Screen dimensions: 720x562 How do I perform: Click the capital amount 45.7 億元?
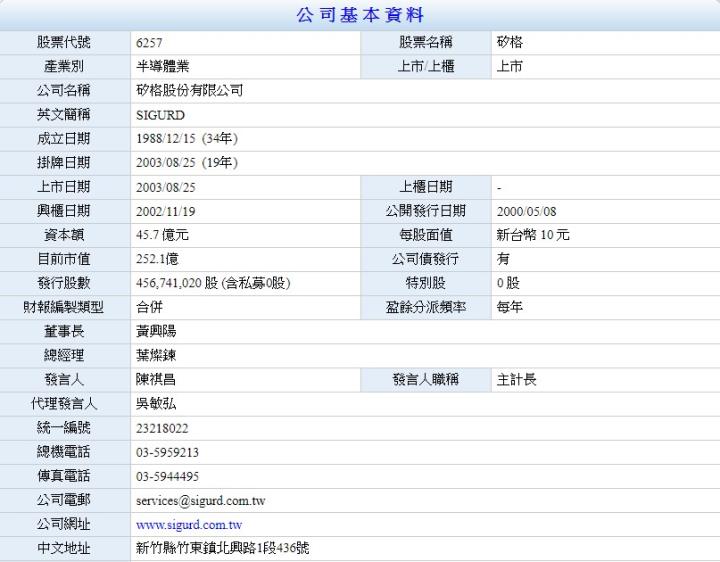point(162,235)
